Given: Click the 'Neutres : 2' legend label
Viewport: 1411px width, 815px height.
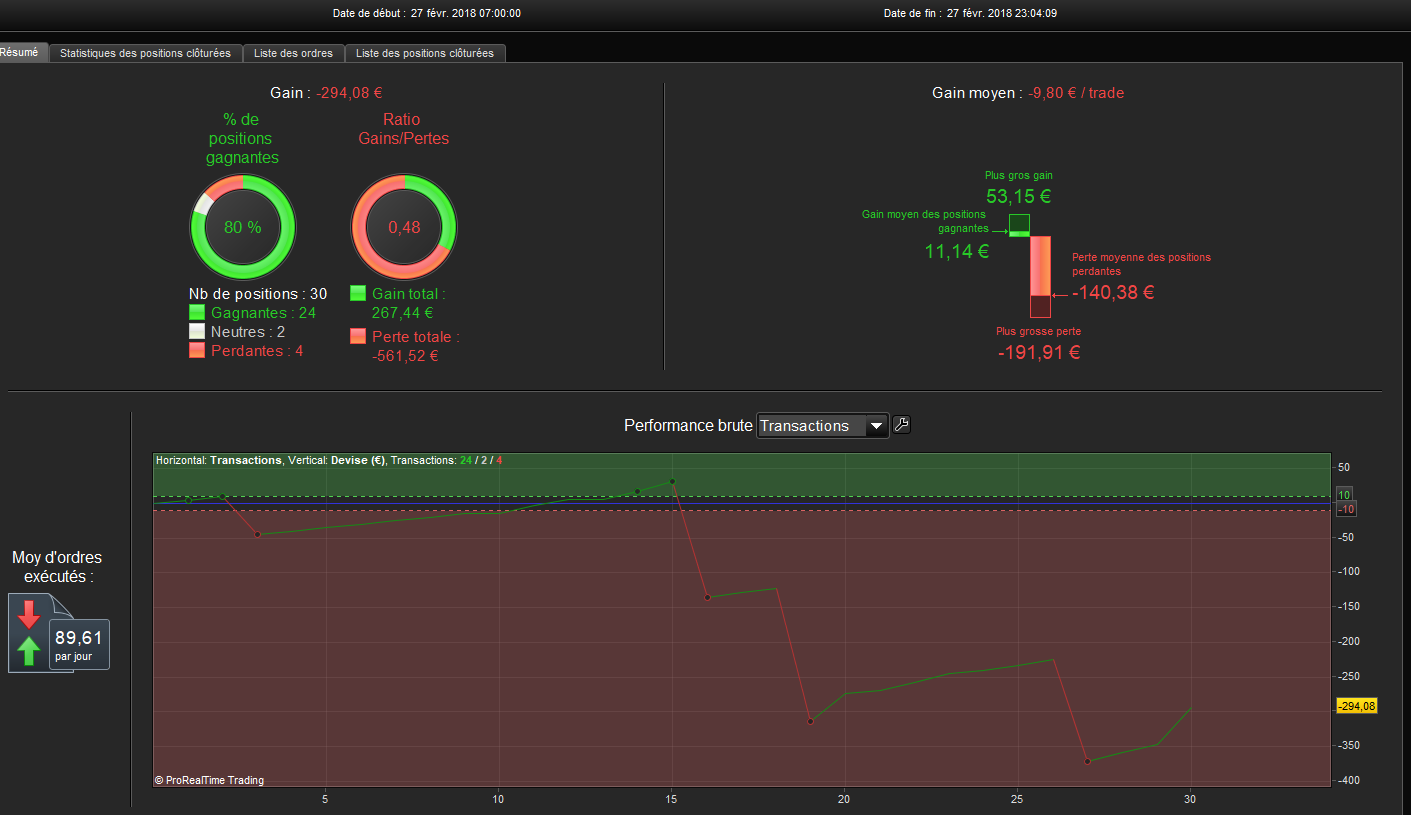Looking at the screenshot, I should click(248, 332).
